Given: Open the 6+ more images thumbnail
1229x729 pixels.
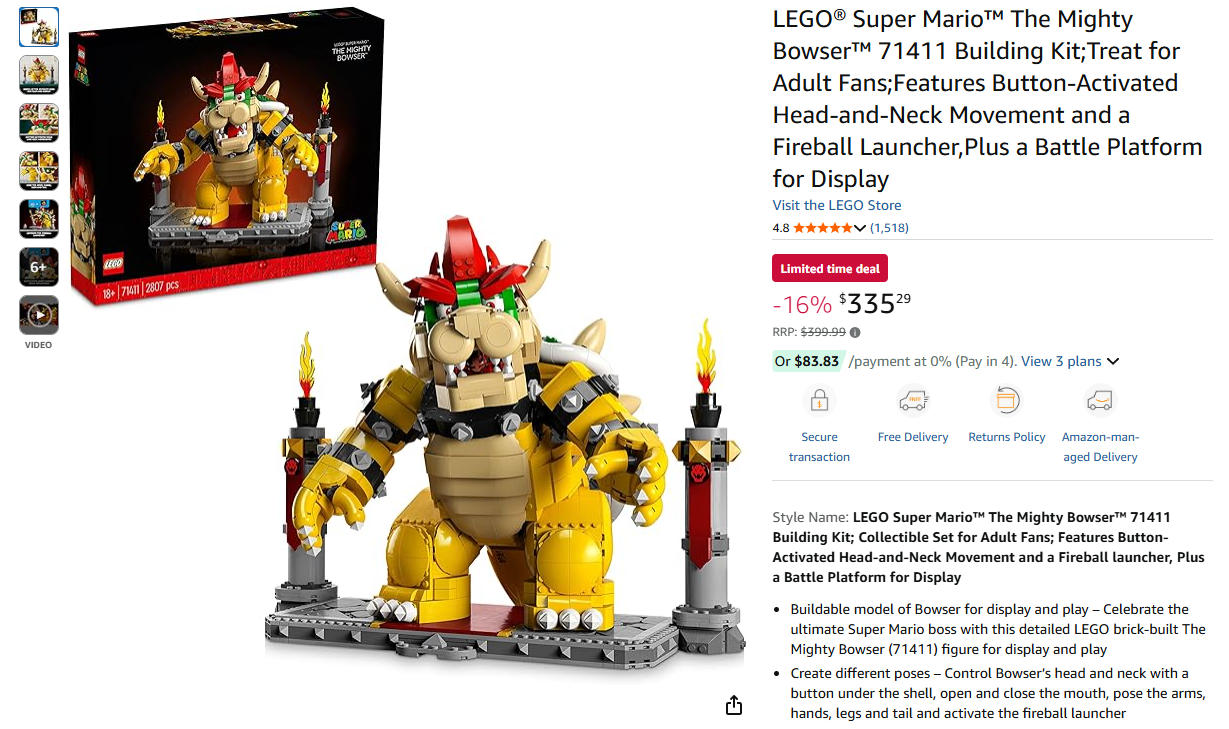Looking at the screenshot, I should point(39,267).
